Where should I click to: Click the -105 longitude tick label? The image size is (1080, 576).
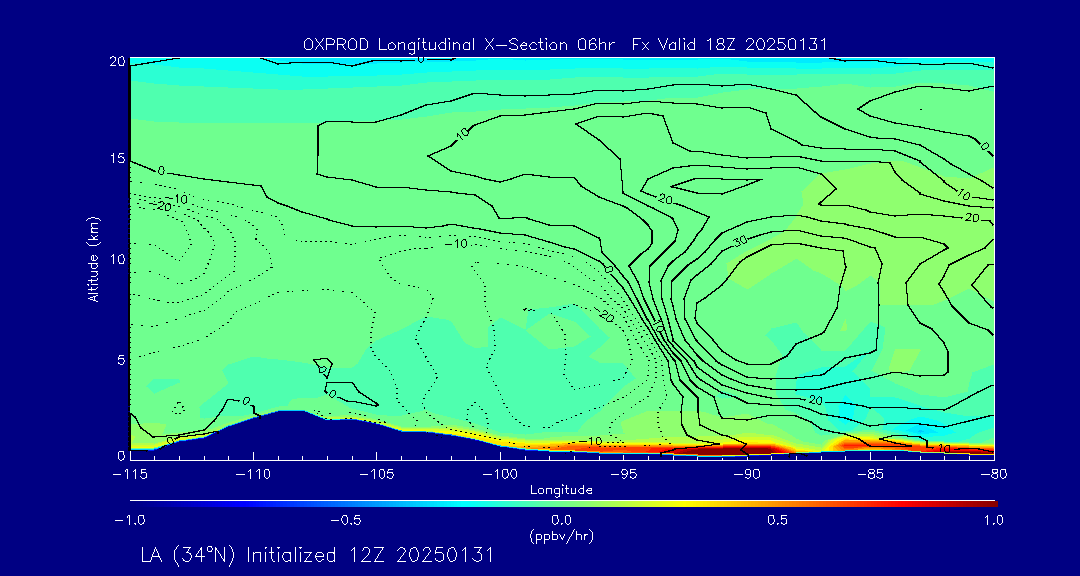pos(377,474)
